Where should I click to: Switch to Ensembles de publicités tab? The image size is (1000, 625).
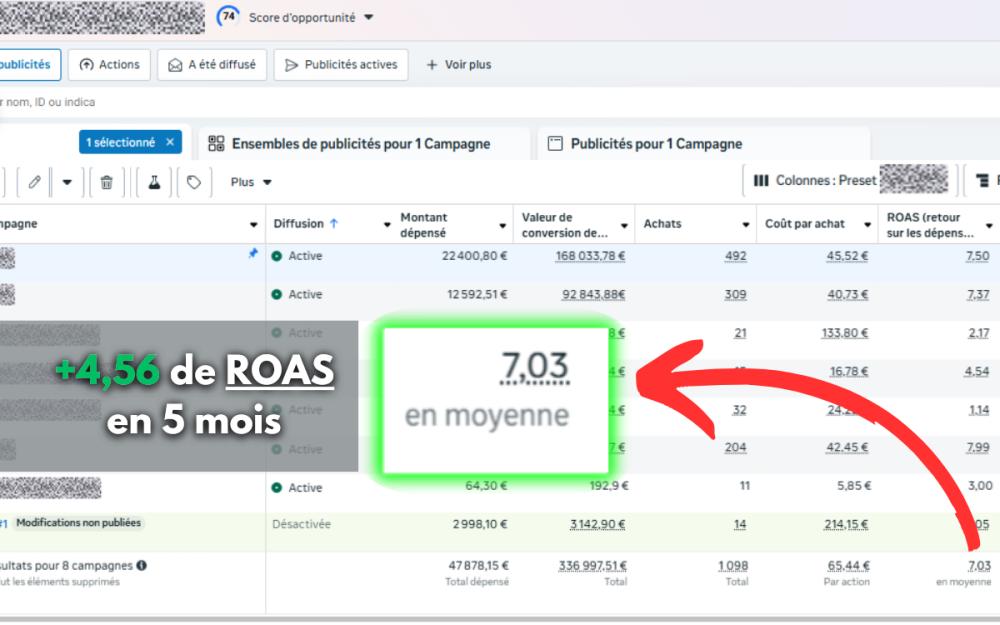coord(361,144)
